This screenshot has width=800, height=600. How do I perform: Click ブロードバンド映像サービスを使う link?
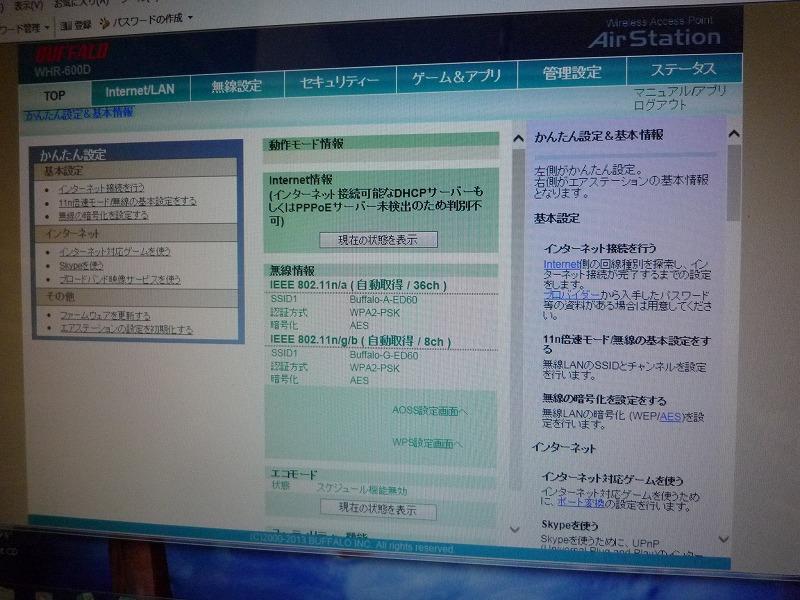pos(120,280)
